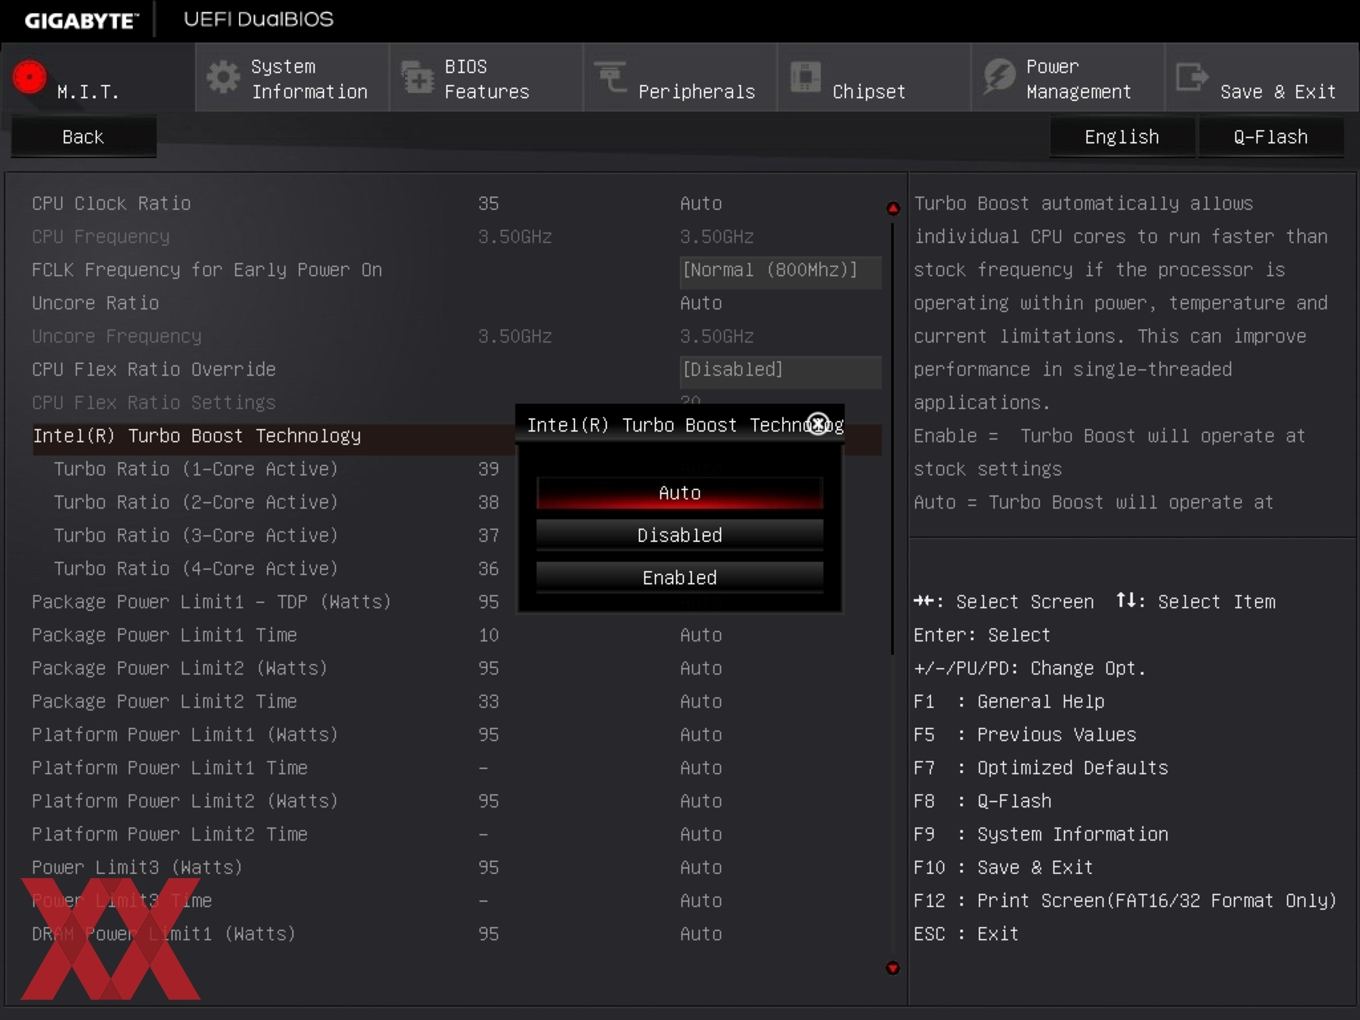The image size is (1360, 1020).
Task: Click the F7 Optimized Defaults help line
Action: 1040,768
